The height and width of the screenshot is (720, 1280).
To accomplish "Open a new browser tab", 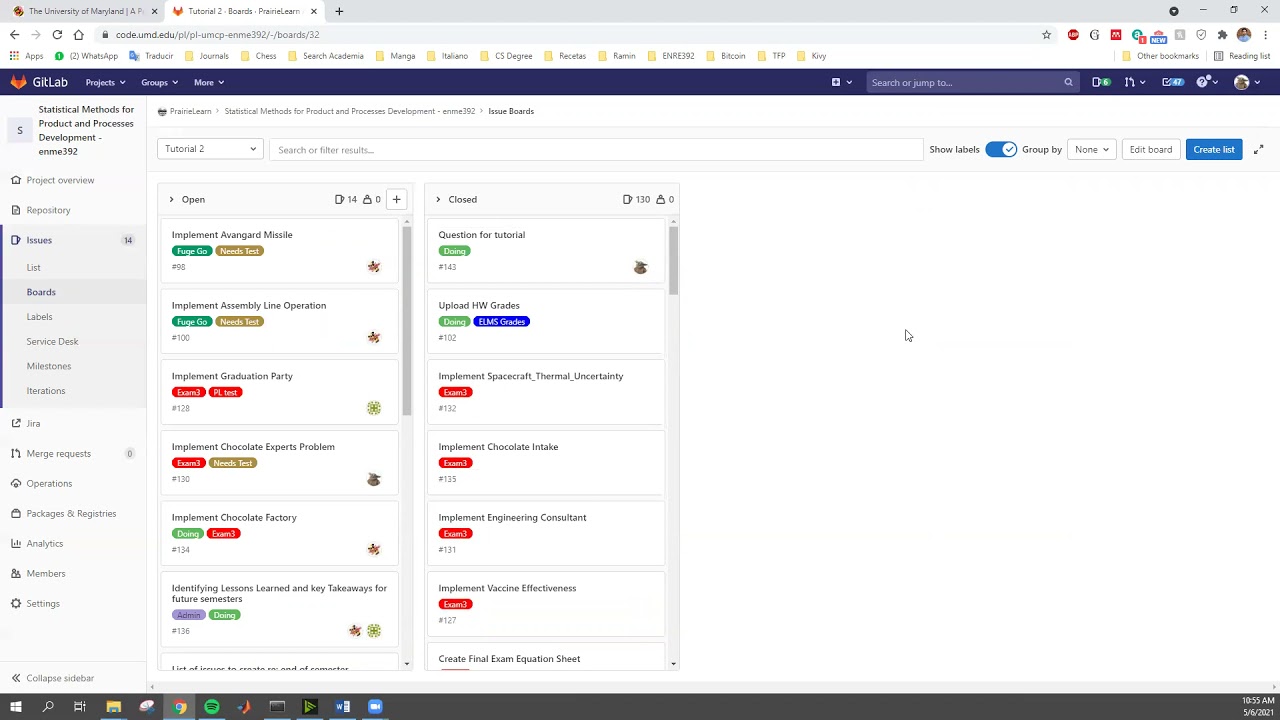I will pos(339,11).
